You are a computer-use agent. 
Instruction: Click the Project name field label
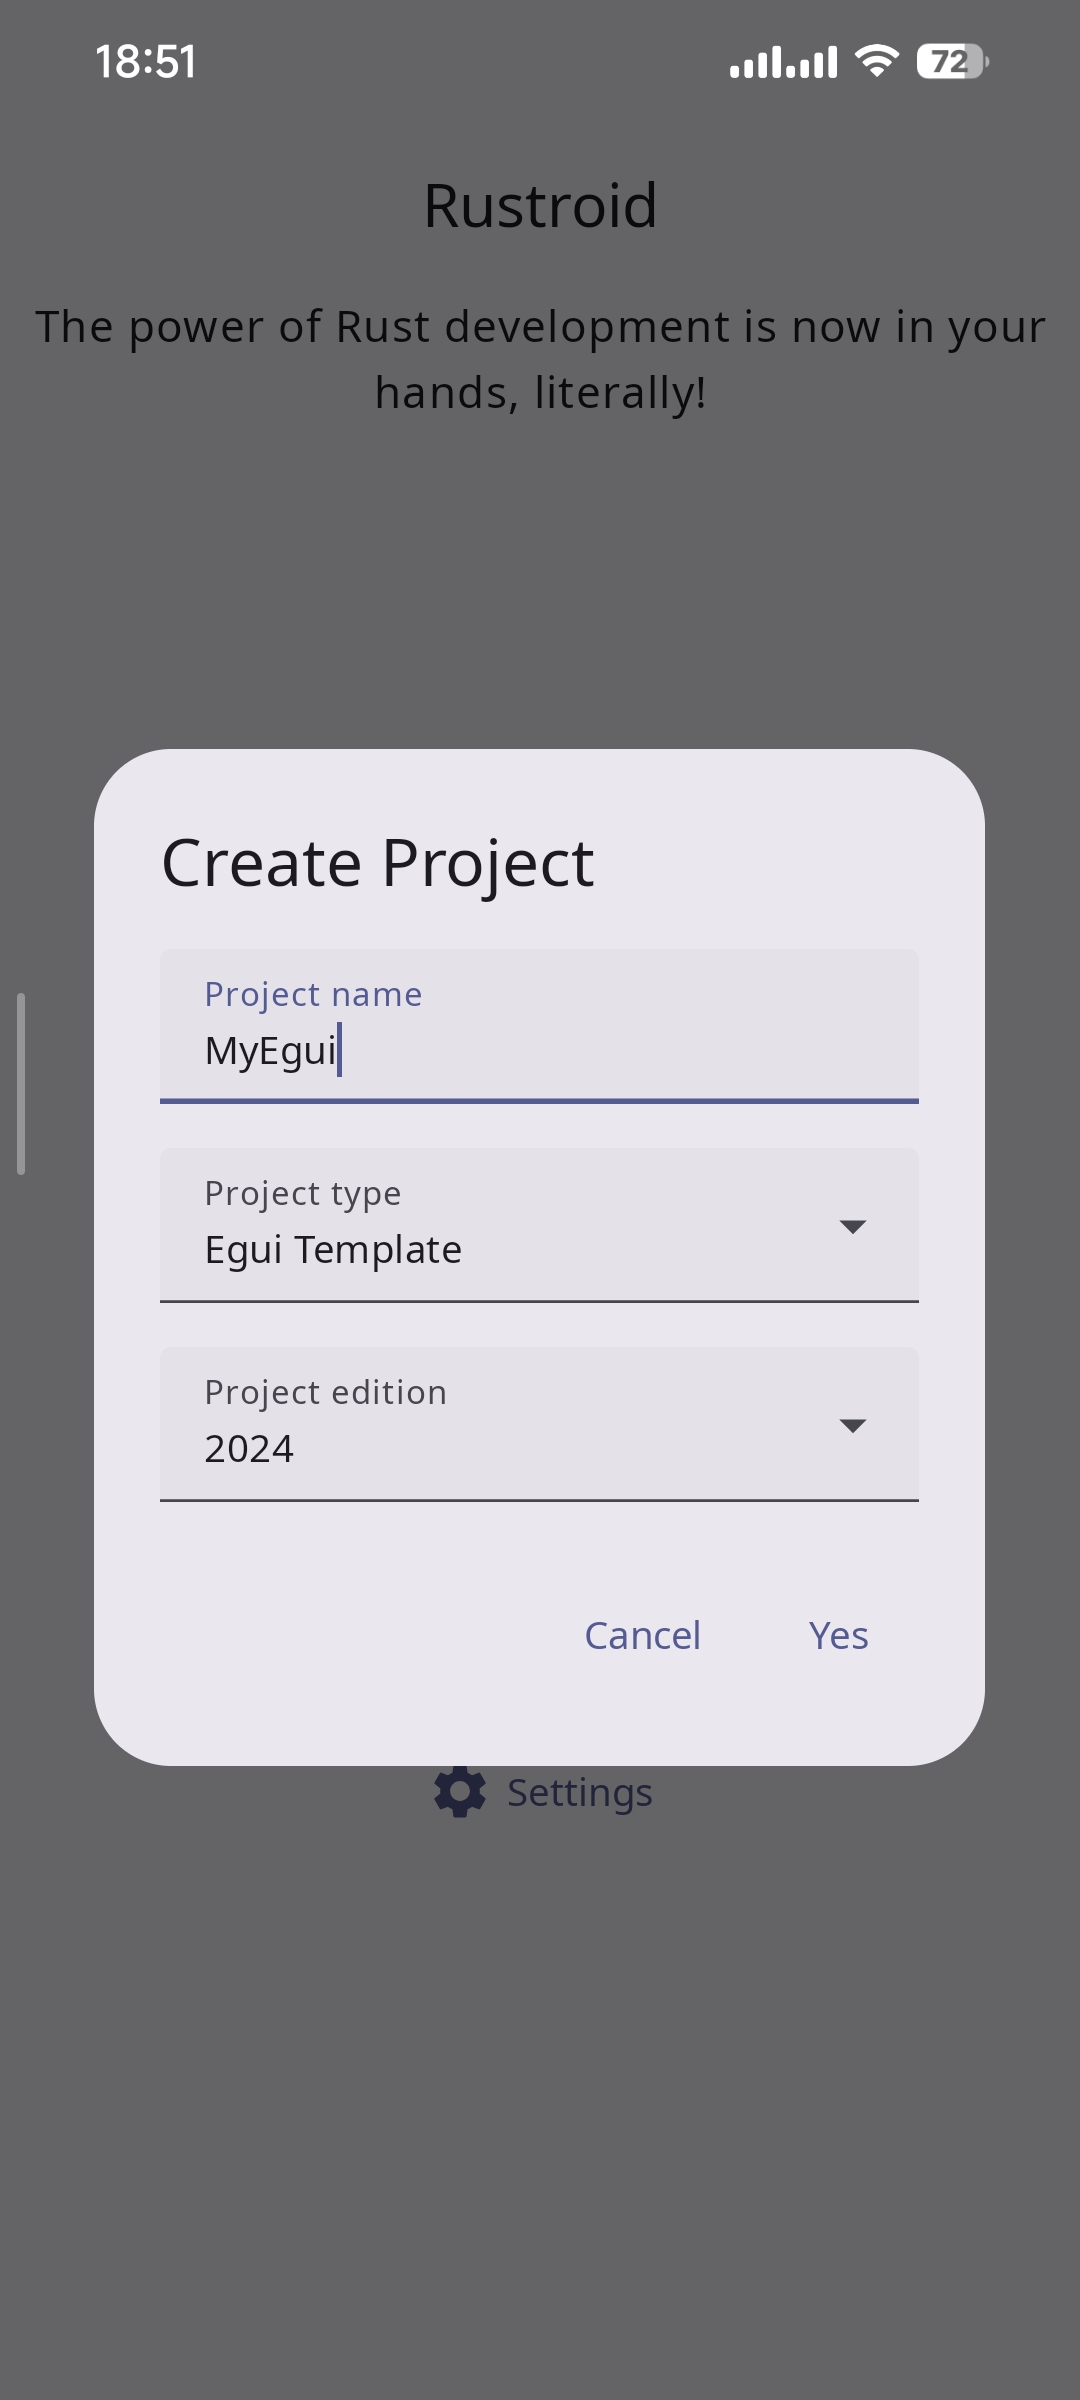coord(312,993)
